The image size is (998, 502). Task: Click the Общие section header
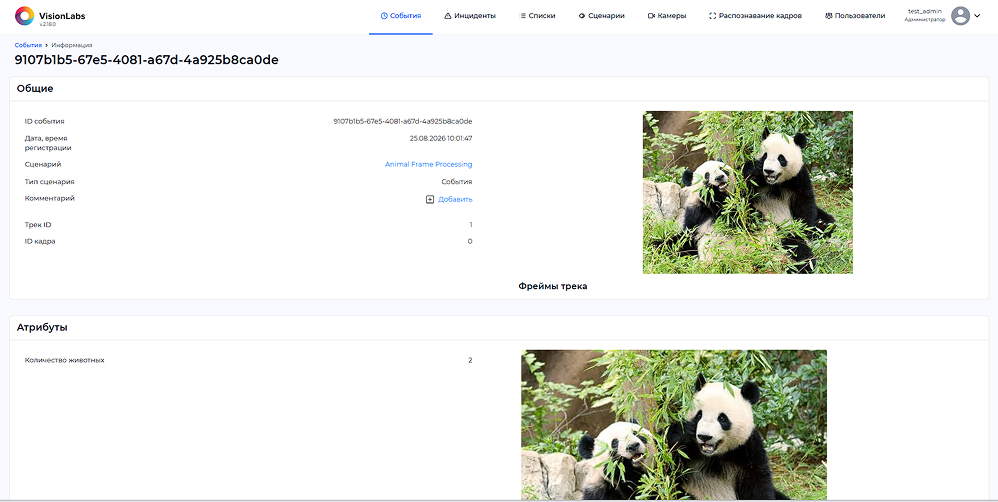pyautogui.click(x=35, y=88)
